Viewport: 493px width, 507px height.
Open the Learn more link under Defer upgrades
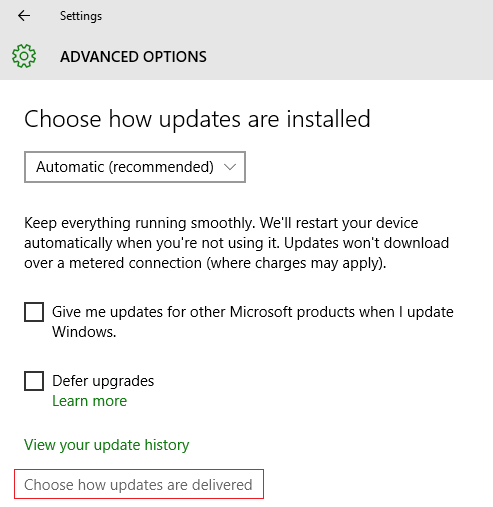pyautogui.click(x=90, y=401)
